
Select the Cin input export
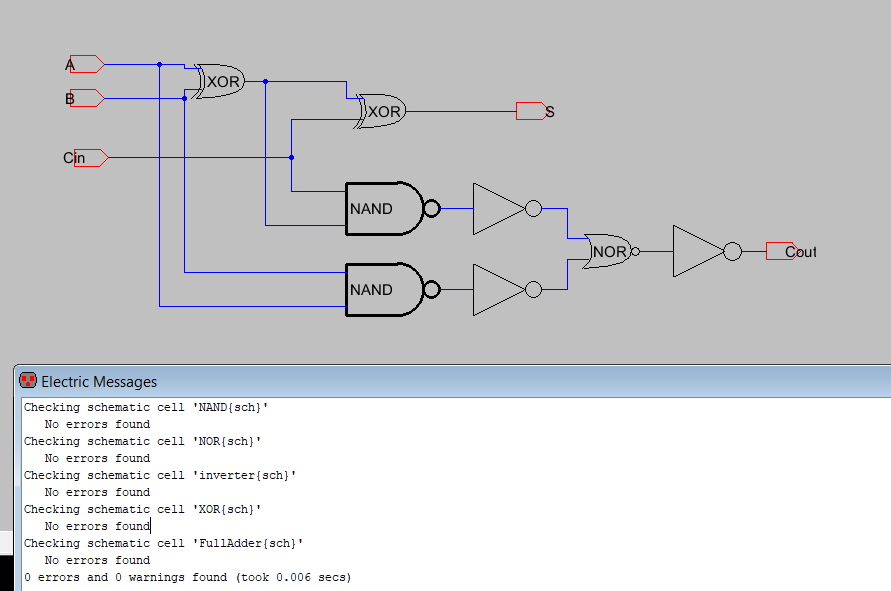[x=88, y=157]
